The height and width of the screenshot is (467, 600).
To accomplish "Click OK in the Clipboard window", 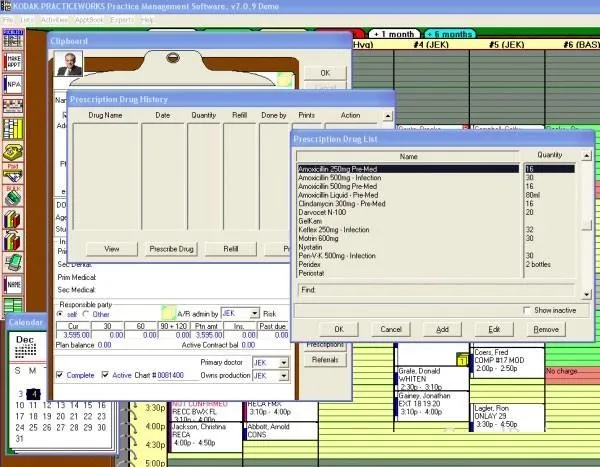I will coord(325,73).
